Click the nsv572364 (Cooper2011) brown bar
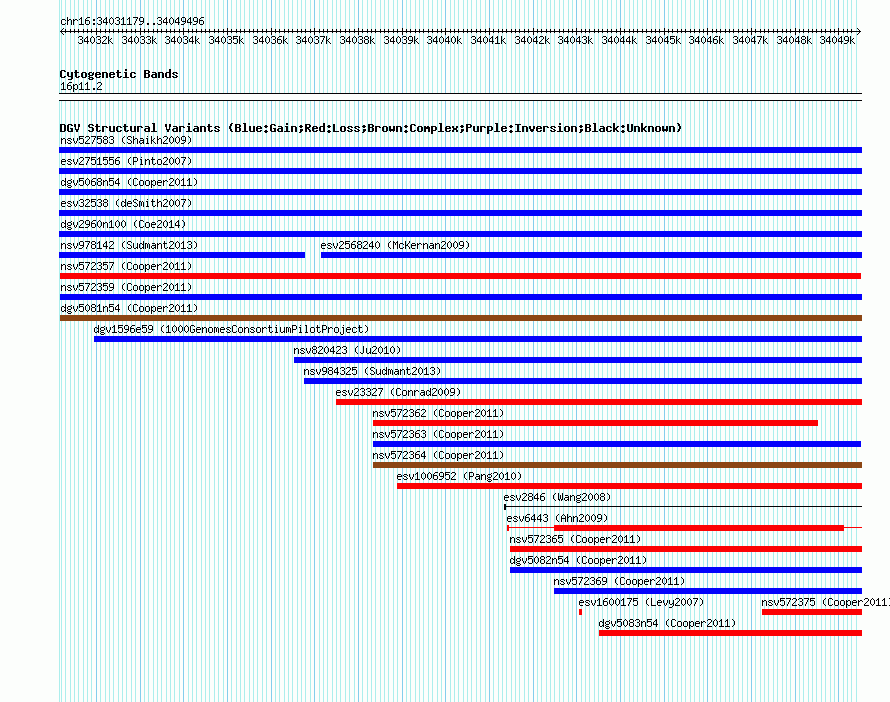 pos(617,465)
